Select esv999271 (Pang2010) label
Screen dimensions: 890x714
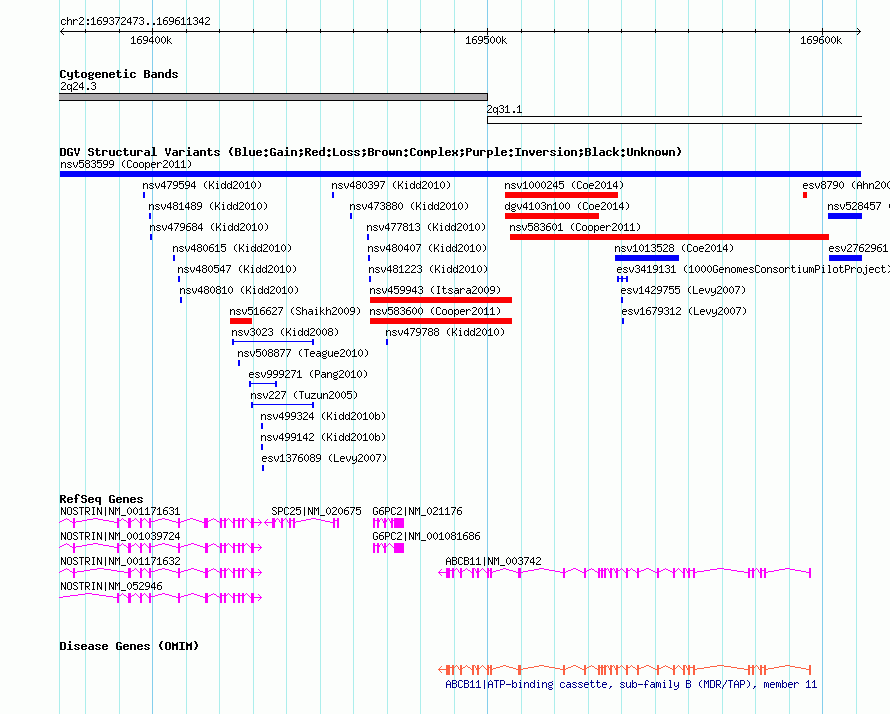308,374
